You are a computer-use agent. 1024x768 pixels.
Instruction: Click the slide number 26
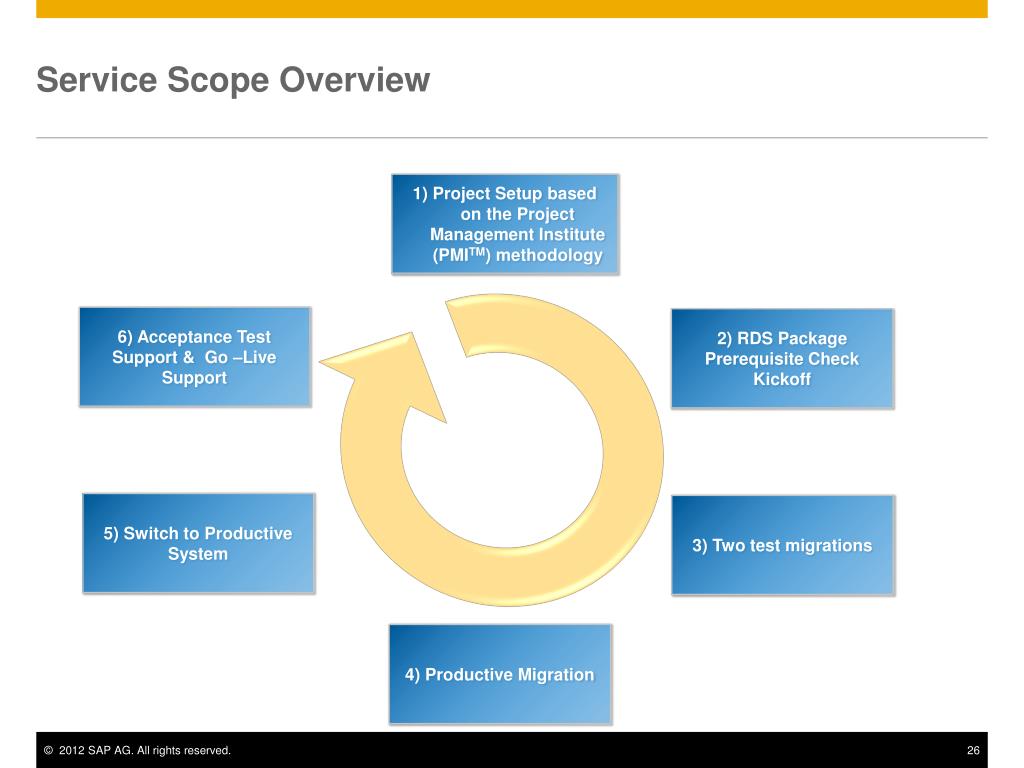click(973, 750)
